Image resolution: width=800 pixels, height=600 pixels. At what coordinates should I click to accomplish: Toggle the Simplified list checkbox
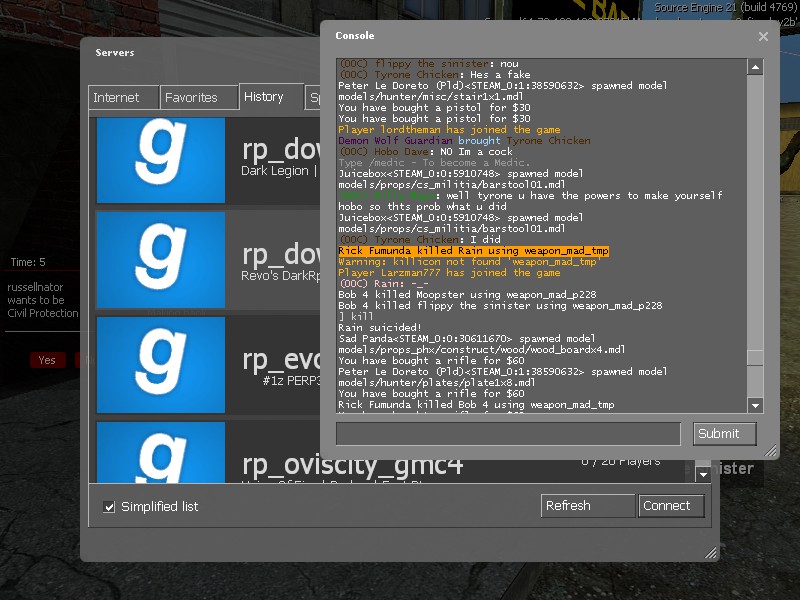pyautogui.click(x=109, y=507)
